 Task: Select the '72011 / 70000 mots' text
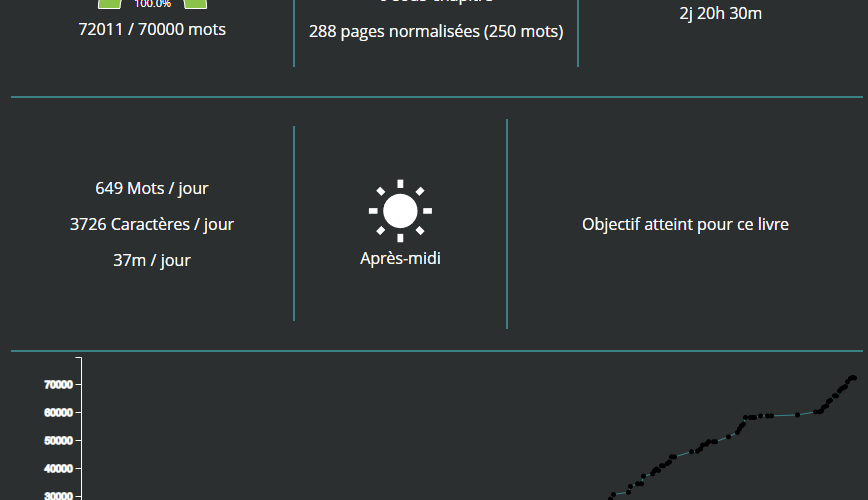tap(152, 29)
